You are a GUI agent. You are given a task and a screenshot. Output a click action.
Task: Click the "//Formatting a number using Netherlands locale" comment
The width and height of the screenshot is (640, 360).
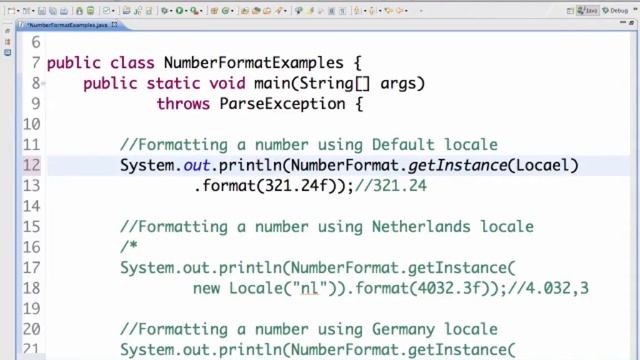tap(327, 227)
